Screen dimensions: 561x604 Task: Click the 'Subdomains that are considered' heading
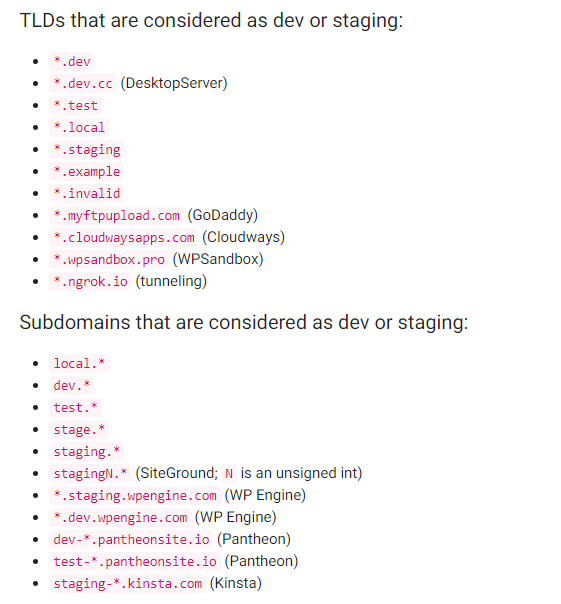(x=244, y=322)
